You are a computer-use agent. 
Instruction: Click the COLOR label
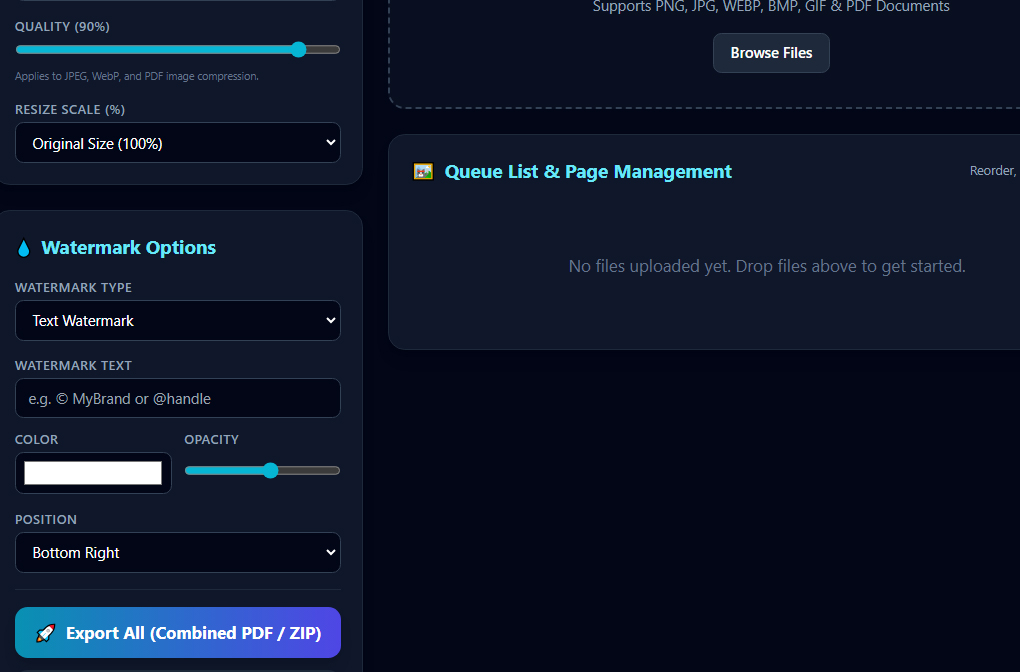point(36,440)
